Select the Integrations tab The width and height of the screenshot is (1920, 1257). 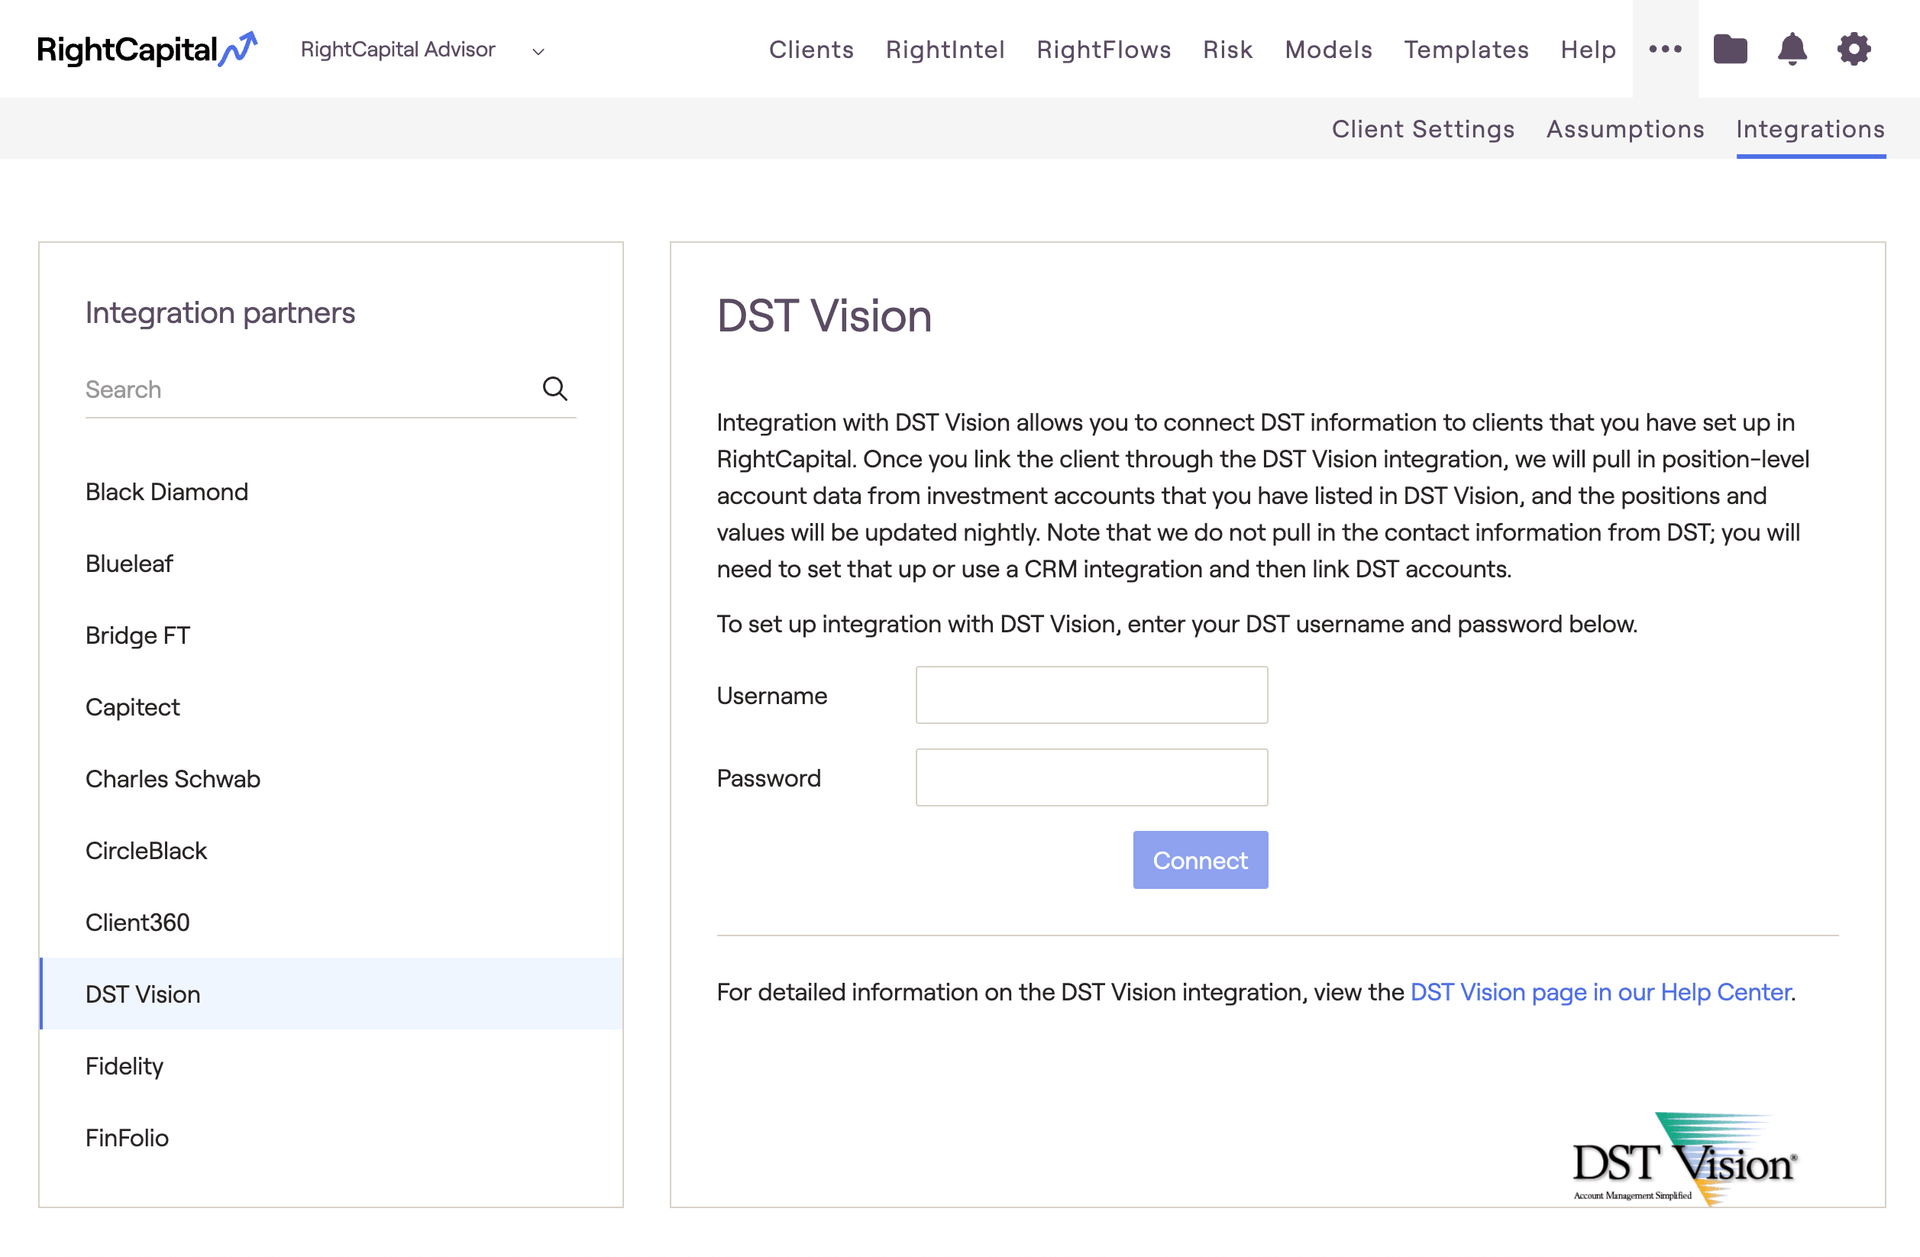[x=1810, y=129]
